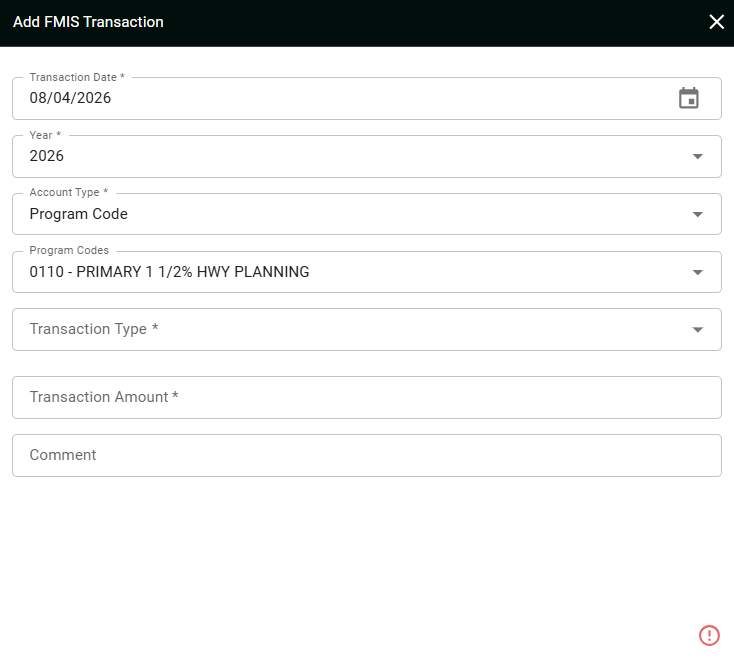
Task: Focus the Comment text field
Action: point(367,455)
